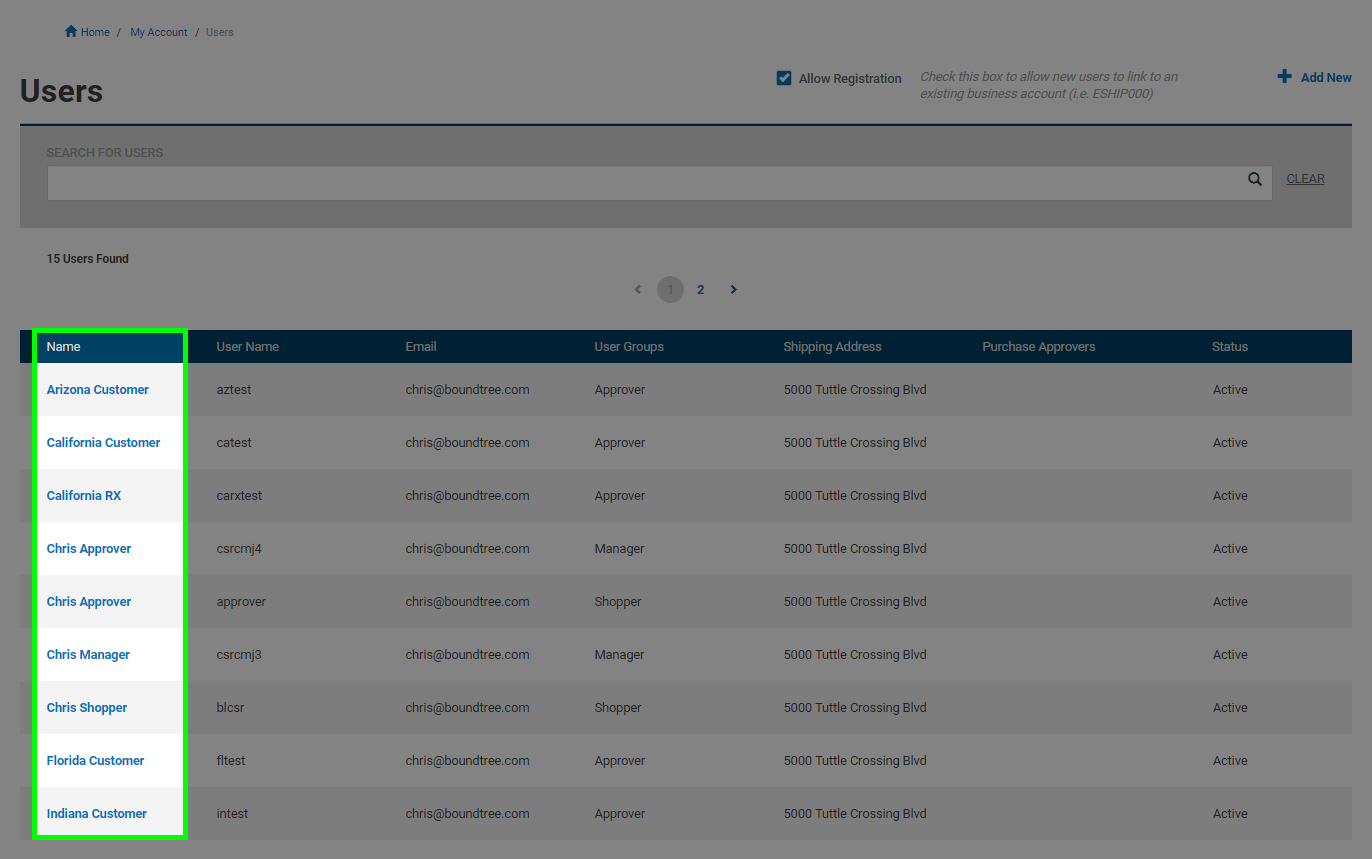Select page 1 in the pagination
The height and width of the screenshot is (859, 1372).
click(670, 290)
